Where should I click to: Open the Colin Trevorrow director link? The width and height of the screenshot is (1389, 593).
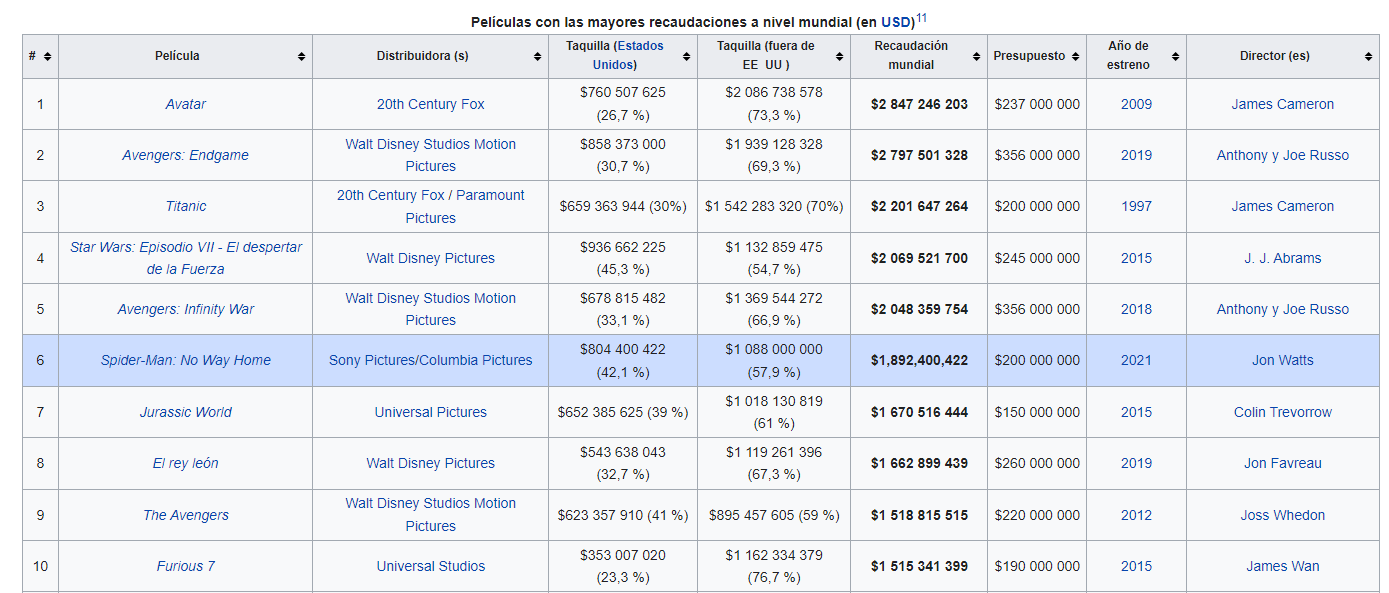1283,412
